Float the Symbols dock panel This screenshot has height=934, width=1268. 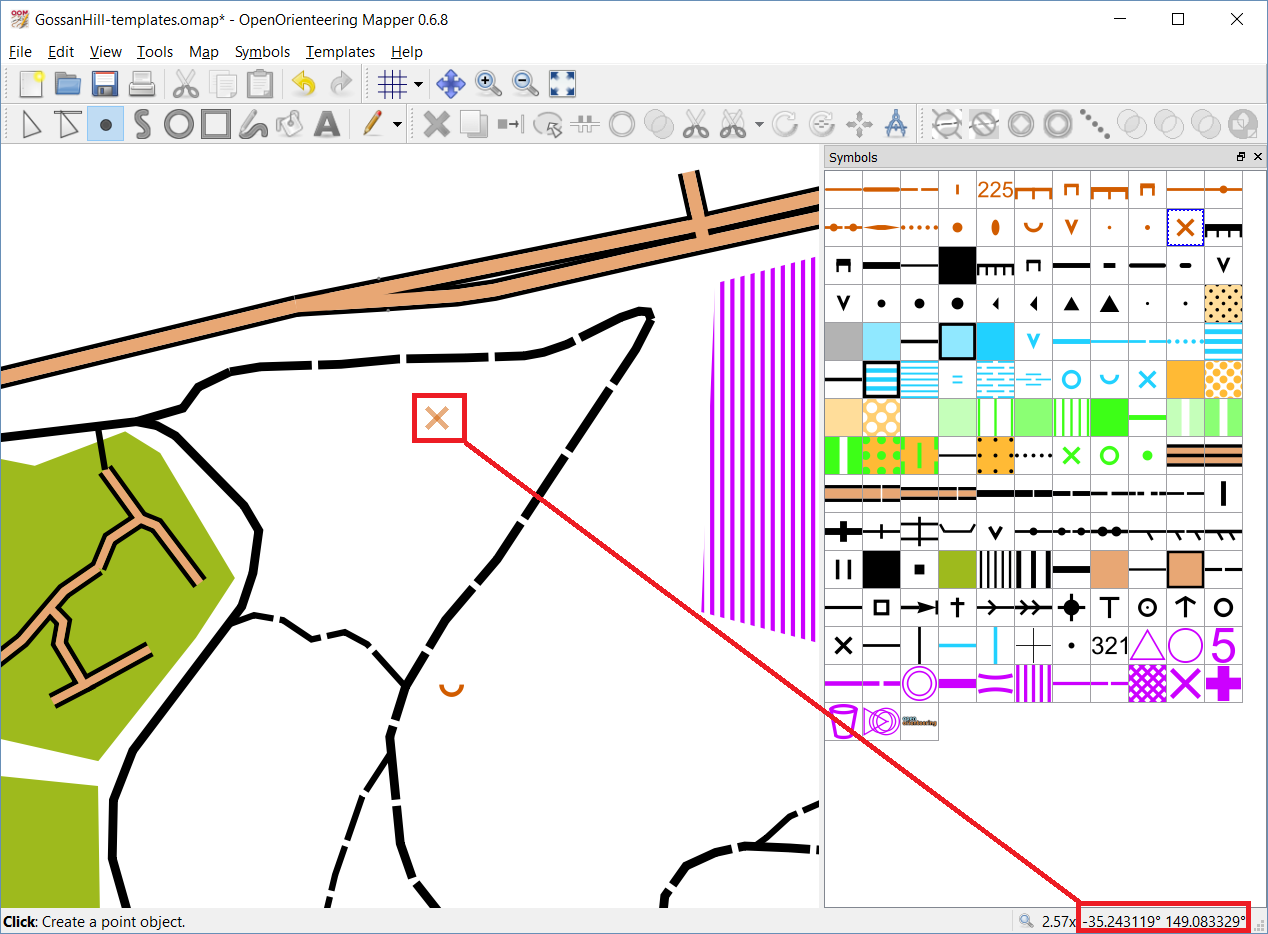(1241, 157)
